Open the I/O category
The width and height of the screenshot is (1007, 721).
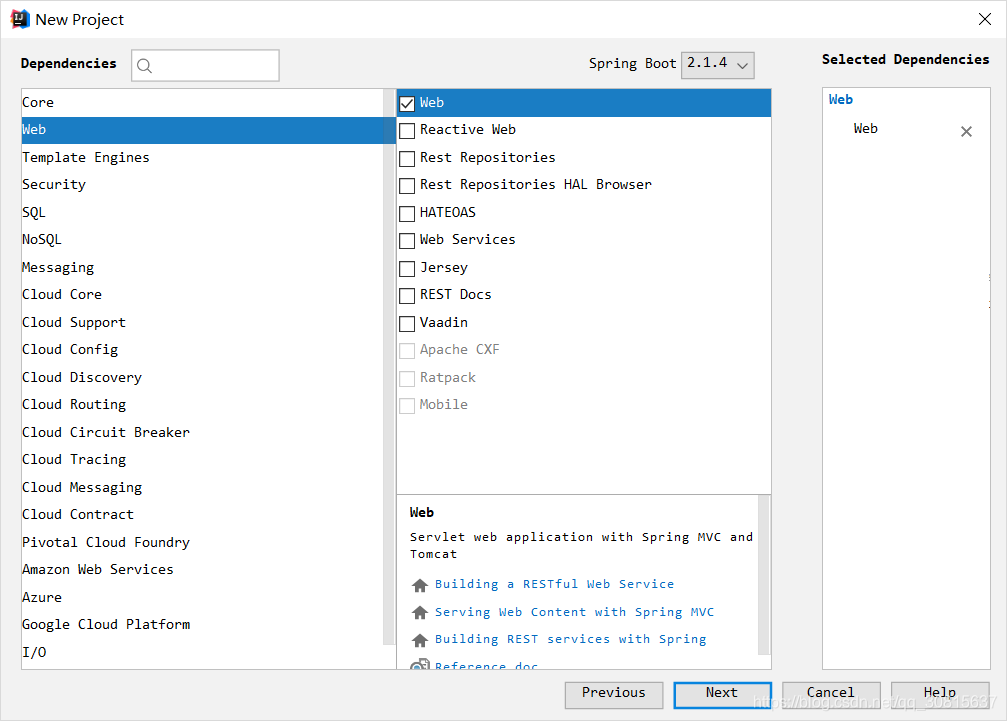pyautogui.click(x=202, y=652)
